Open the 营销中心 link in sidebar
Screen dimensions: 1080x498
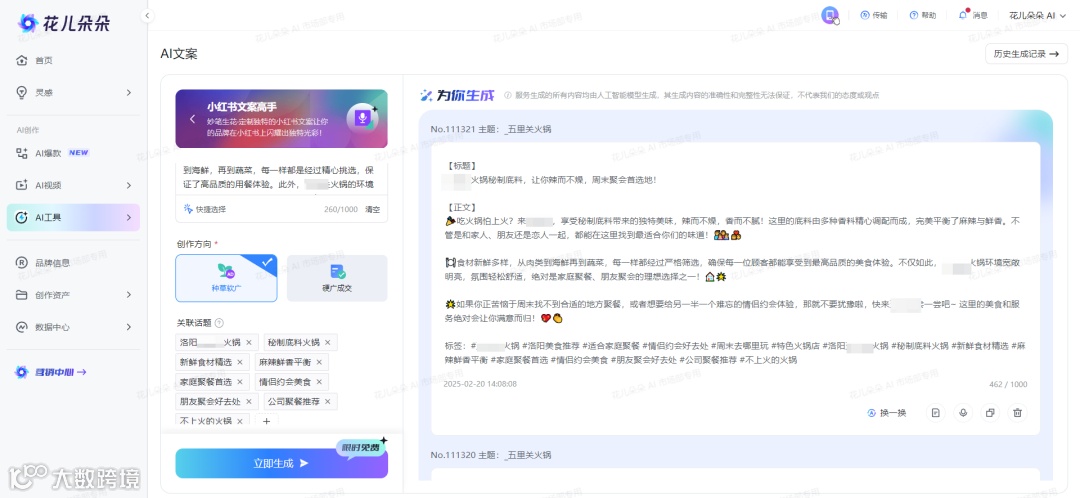click(51, 372)
